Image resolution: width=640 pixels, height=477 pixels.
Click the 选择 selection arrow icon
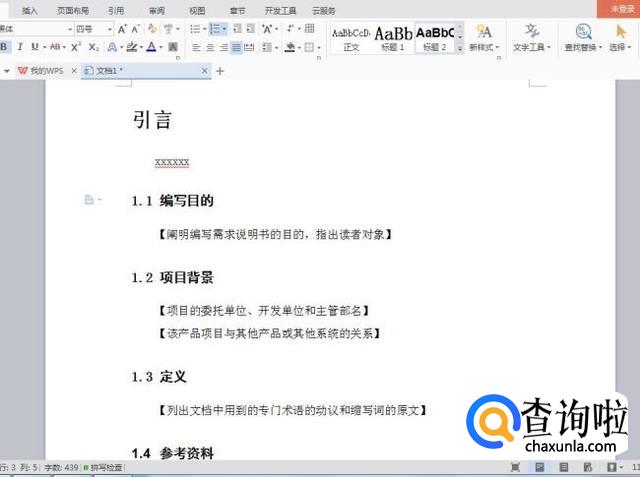tap(621, 37)
